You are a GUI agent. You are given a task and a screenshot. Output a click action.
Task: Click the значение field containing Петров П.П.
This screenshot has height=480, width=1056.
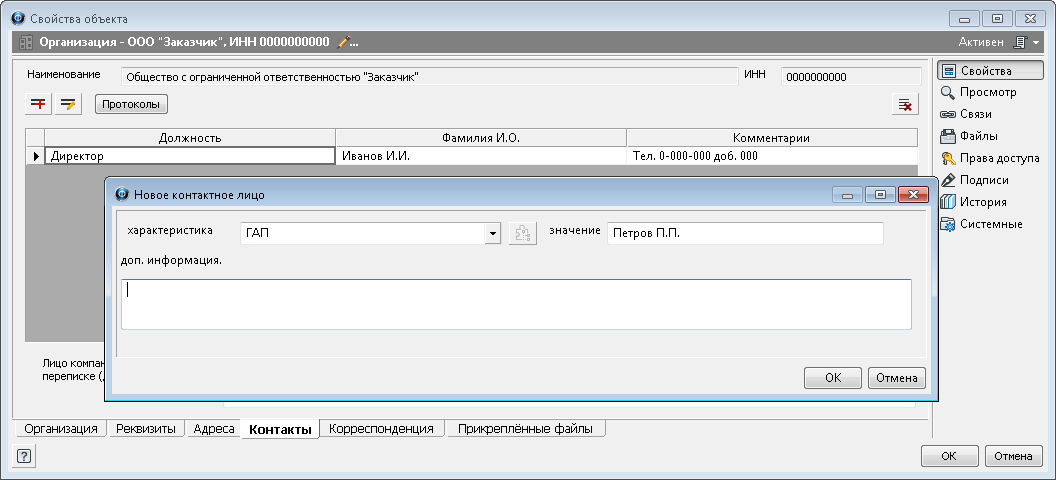(744, 233)
